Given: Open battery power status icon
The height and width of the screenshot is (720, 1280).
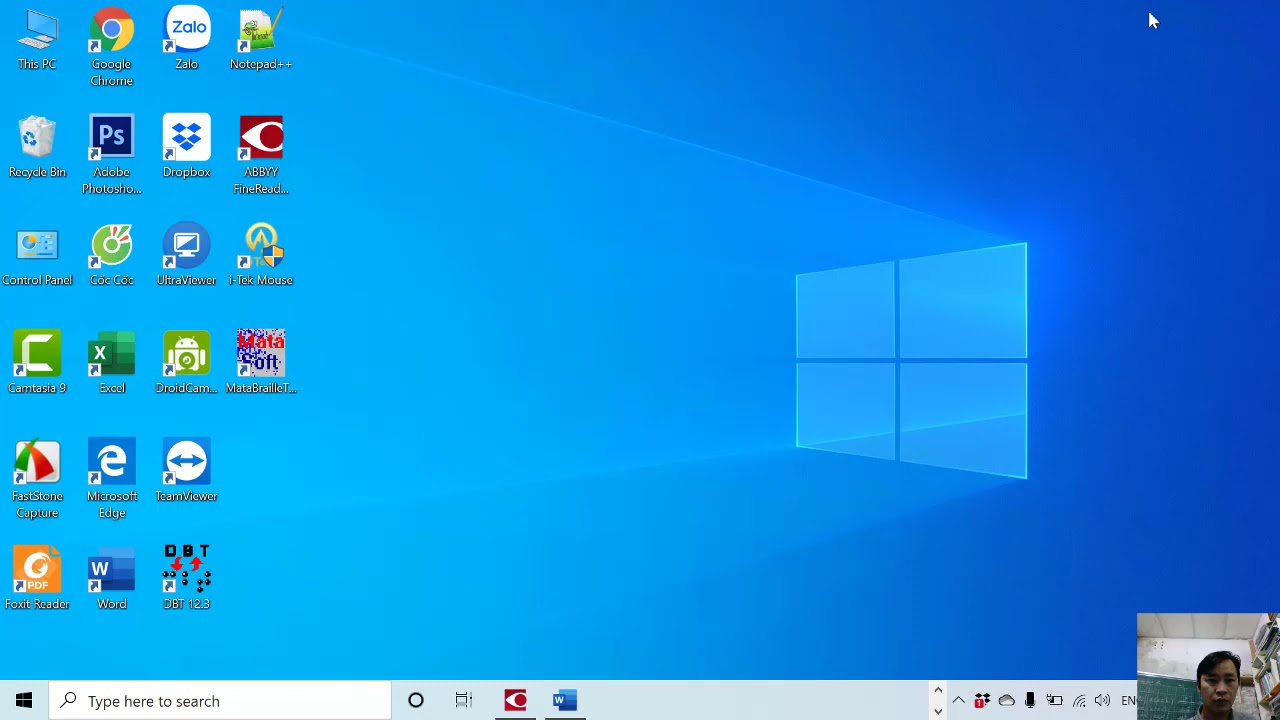Looking at the screenshot, I should (x=1054, y=701).
